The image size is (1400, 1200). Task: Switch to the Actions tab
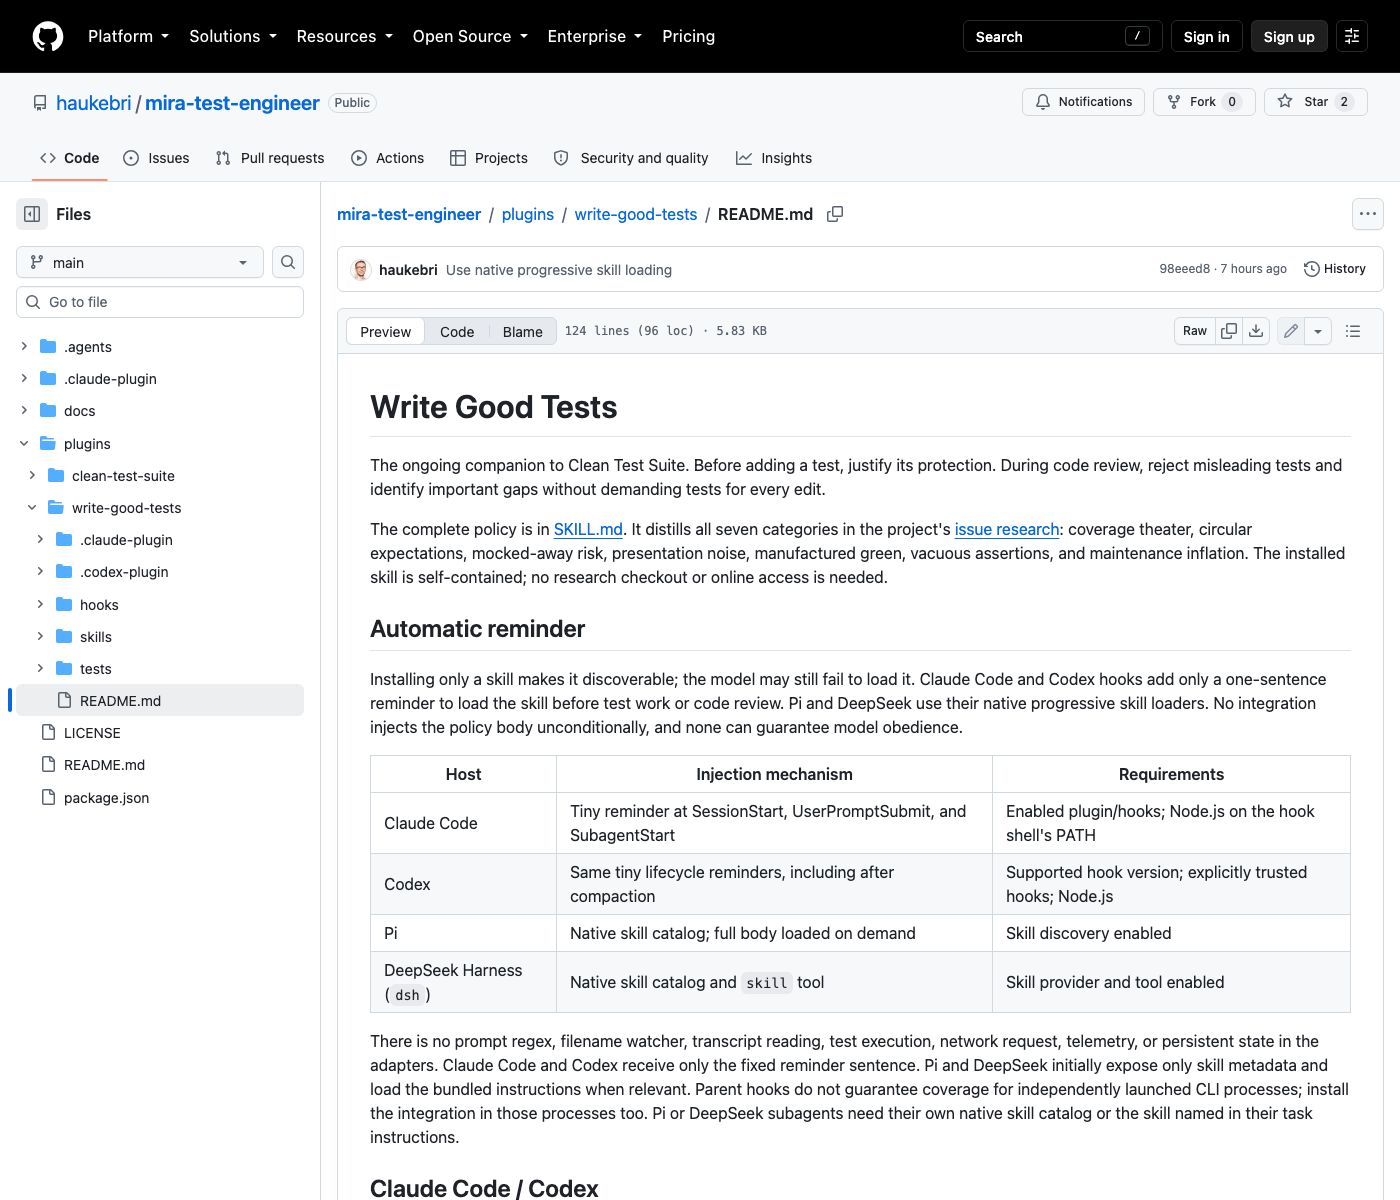[x=388, y=158]
